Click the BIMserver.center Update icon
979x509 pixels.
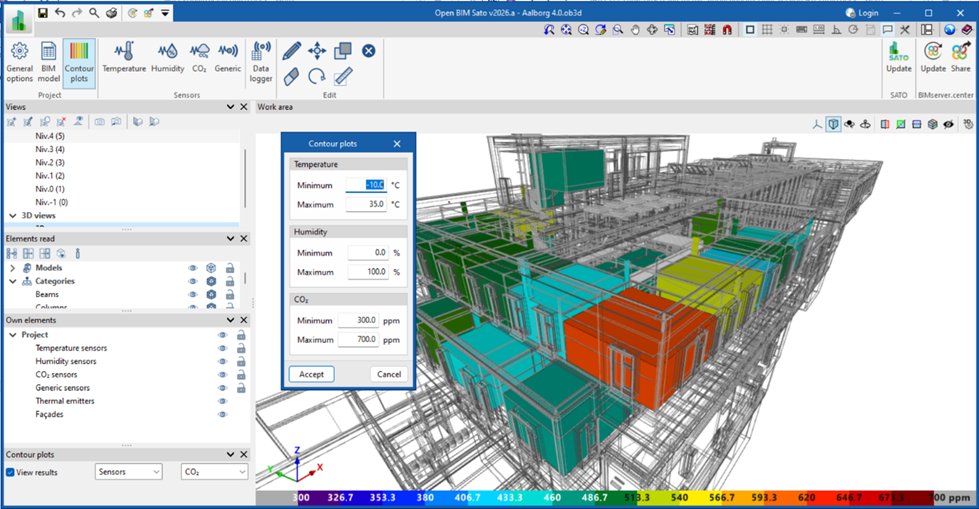[x=933, y=57]
